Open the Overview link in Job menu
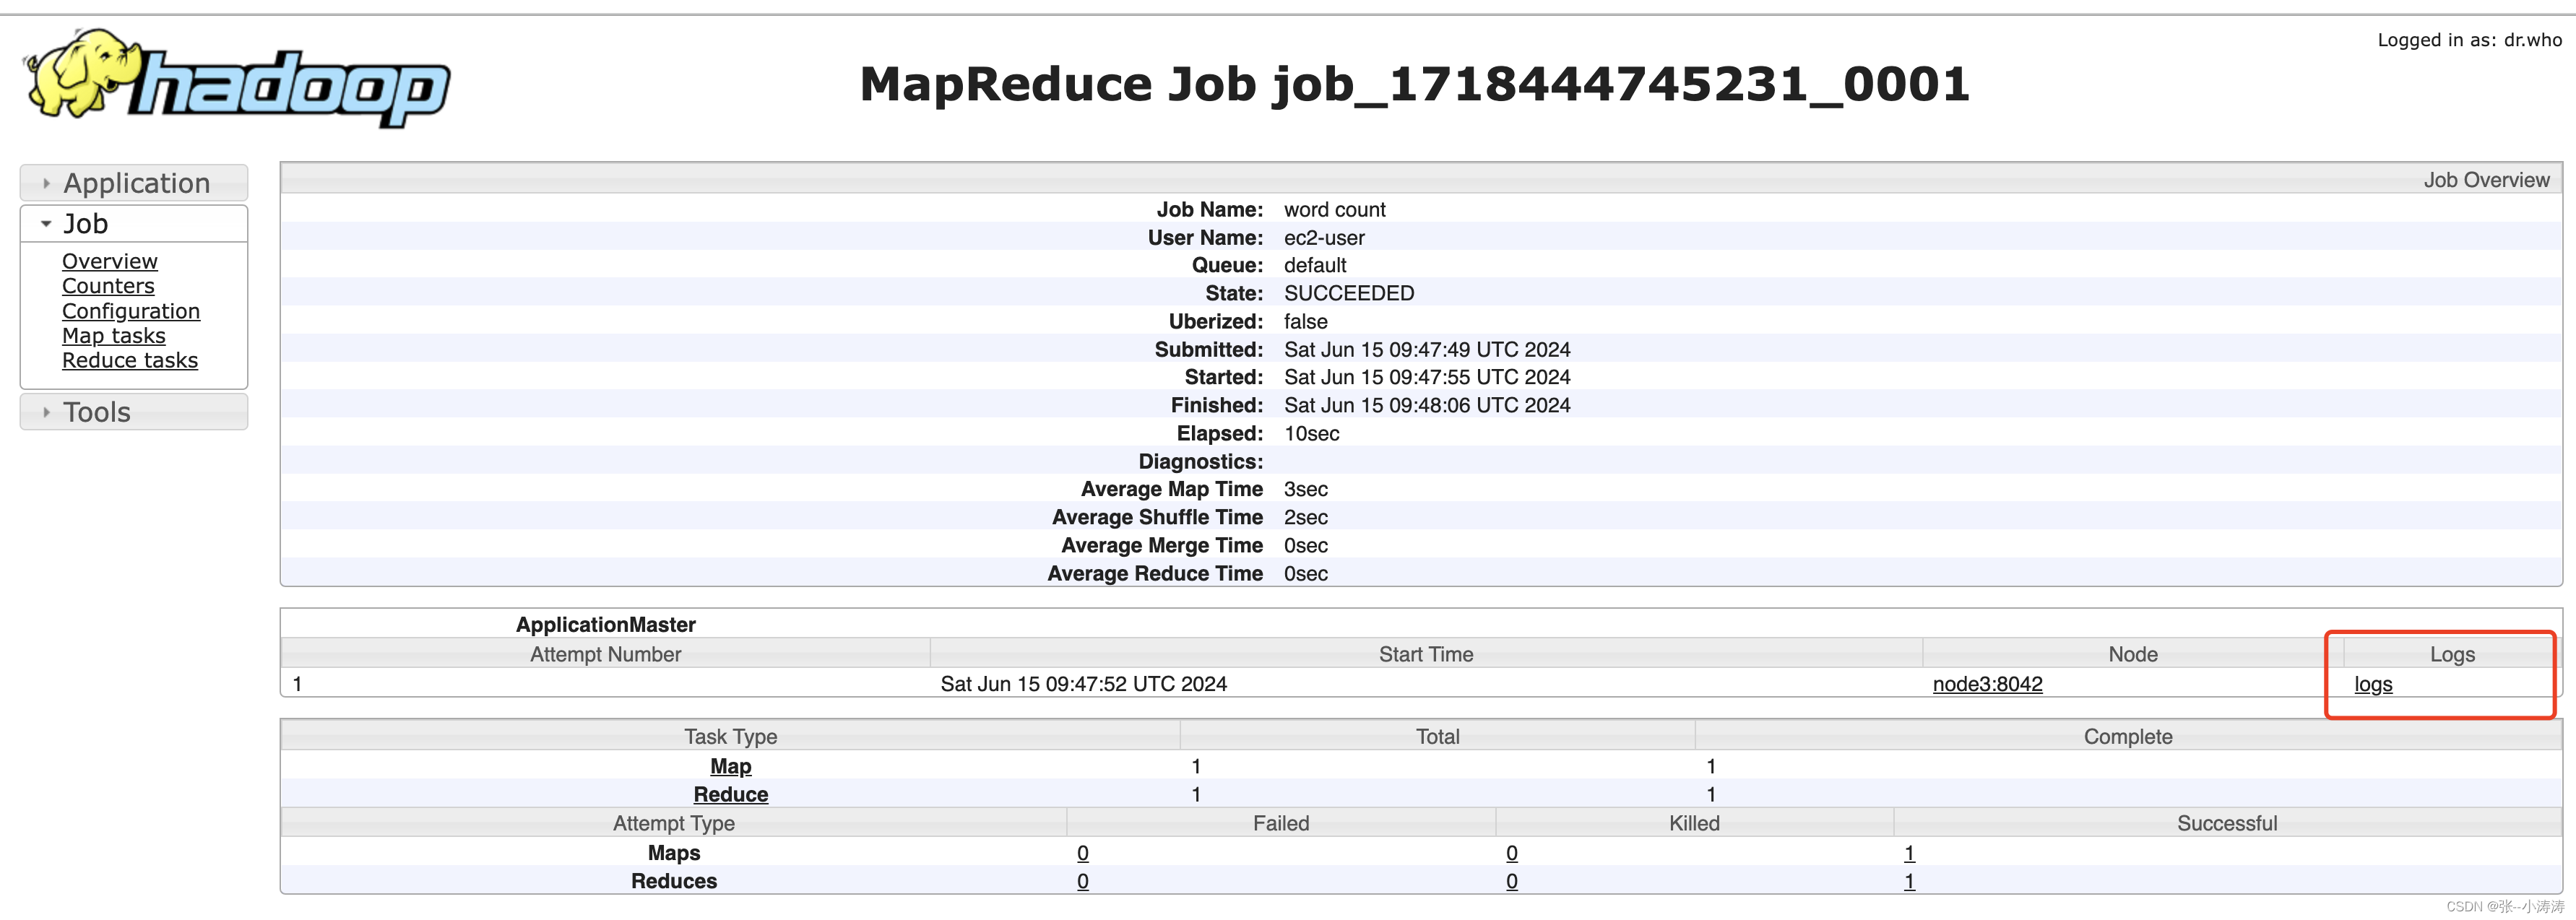Screen dimensions: 2576x920 pos(110,261)
